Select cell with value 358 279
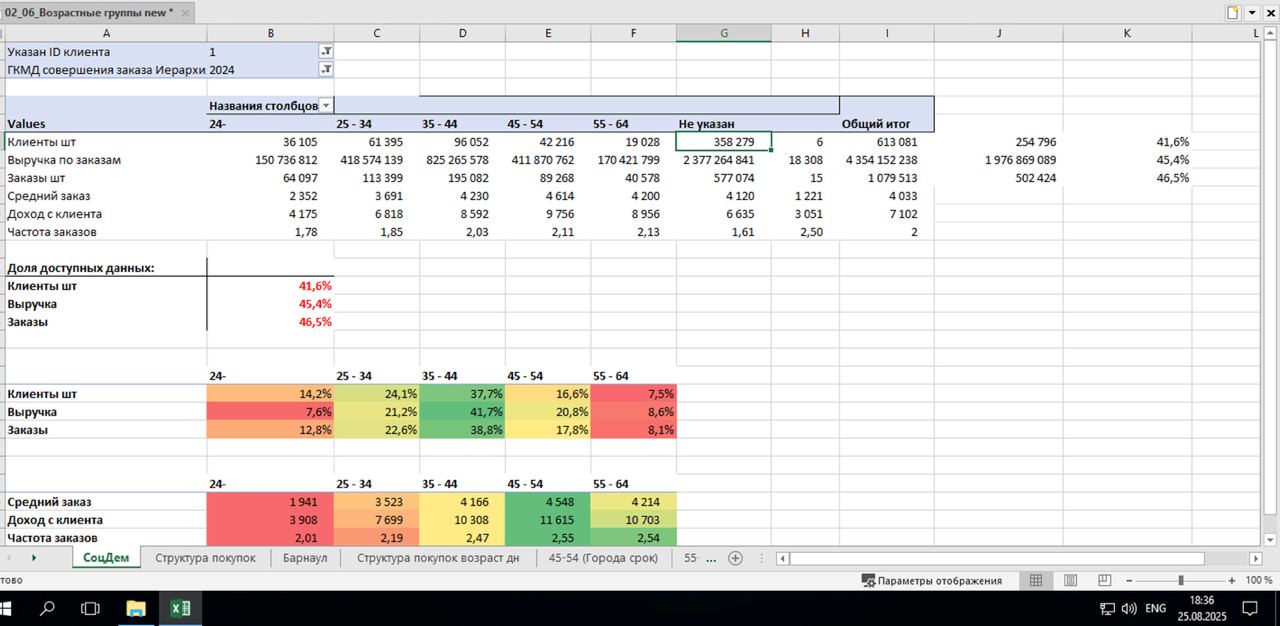Viewport: 1280px width, 626px height. click(723, 142)
